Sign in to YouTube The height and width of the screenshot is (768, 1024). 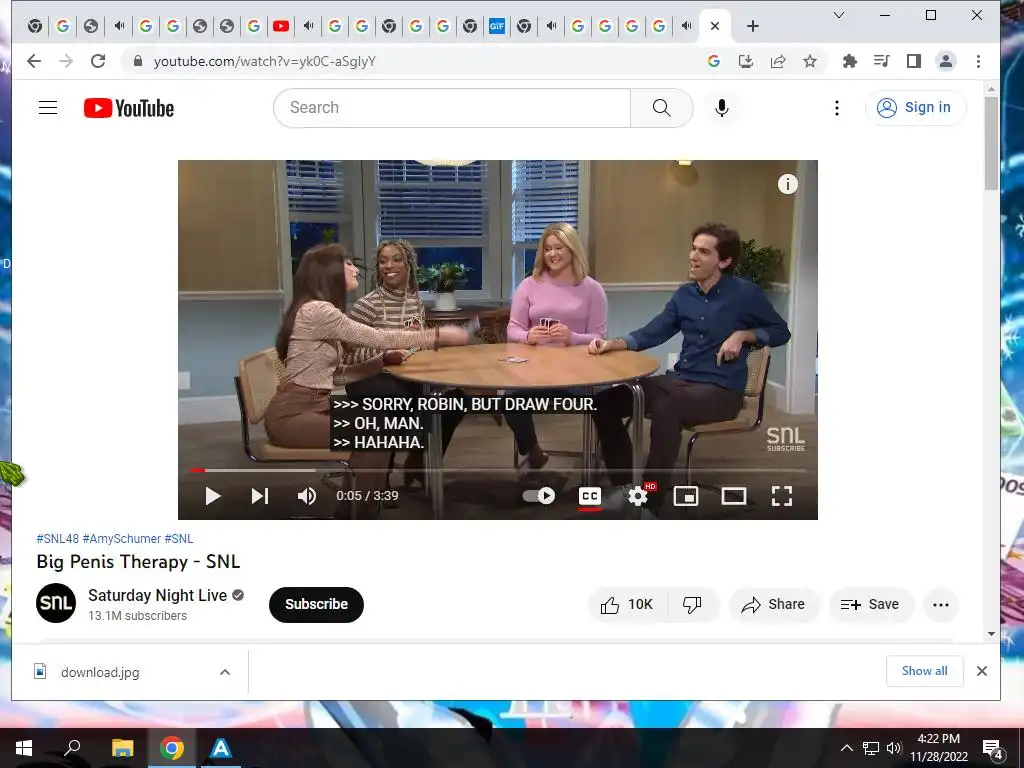click(x=915, y=108)
